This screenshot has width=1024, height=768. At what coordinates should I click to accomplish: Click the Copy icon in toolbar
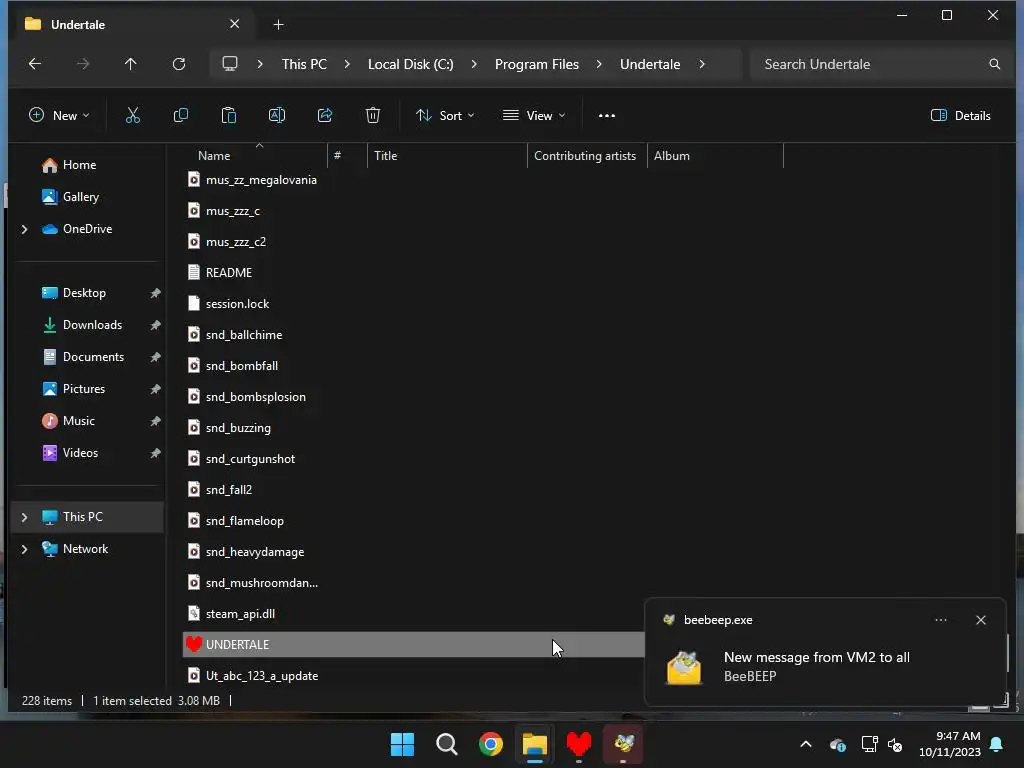[181, 116]
